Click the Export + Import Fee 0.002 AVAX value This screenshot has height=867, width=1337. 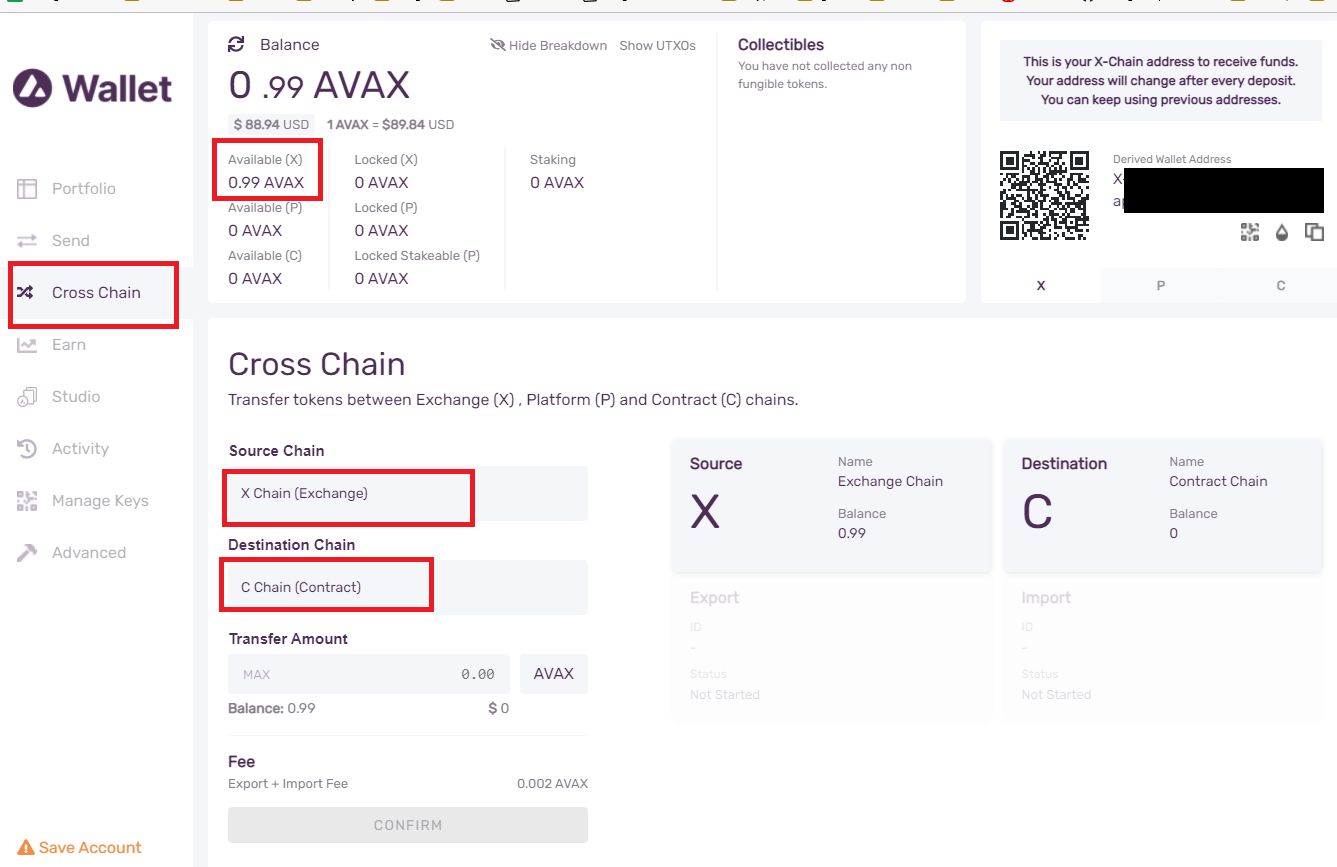[552, 783]
